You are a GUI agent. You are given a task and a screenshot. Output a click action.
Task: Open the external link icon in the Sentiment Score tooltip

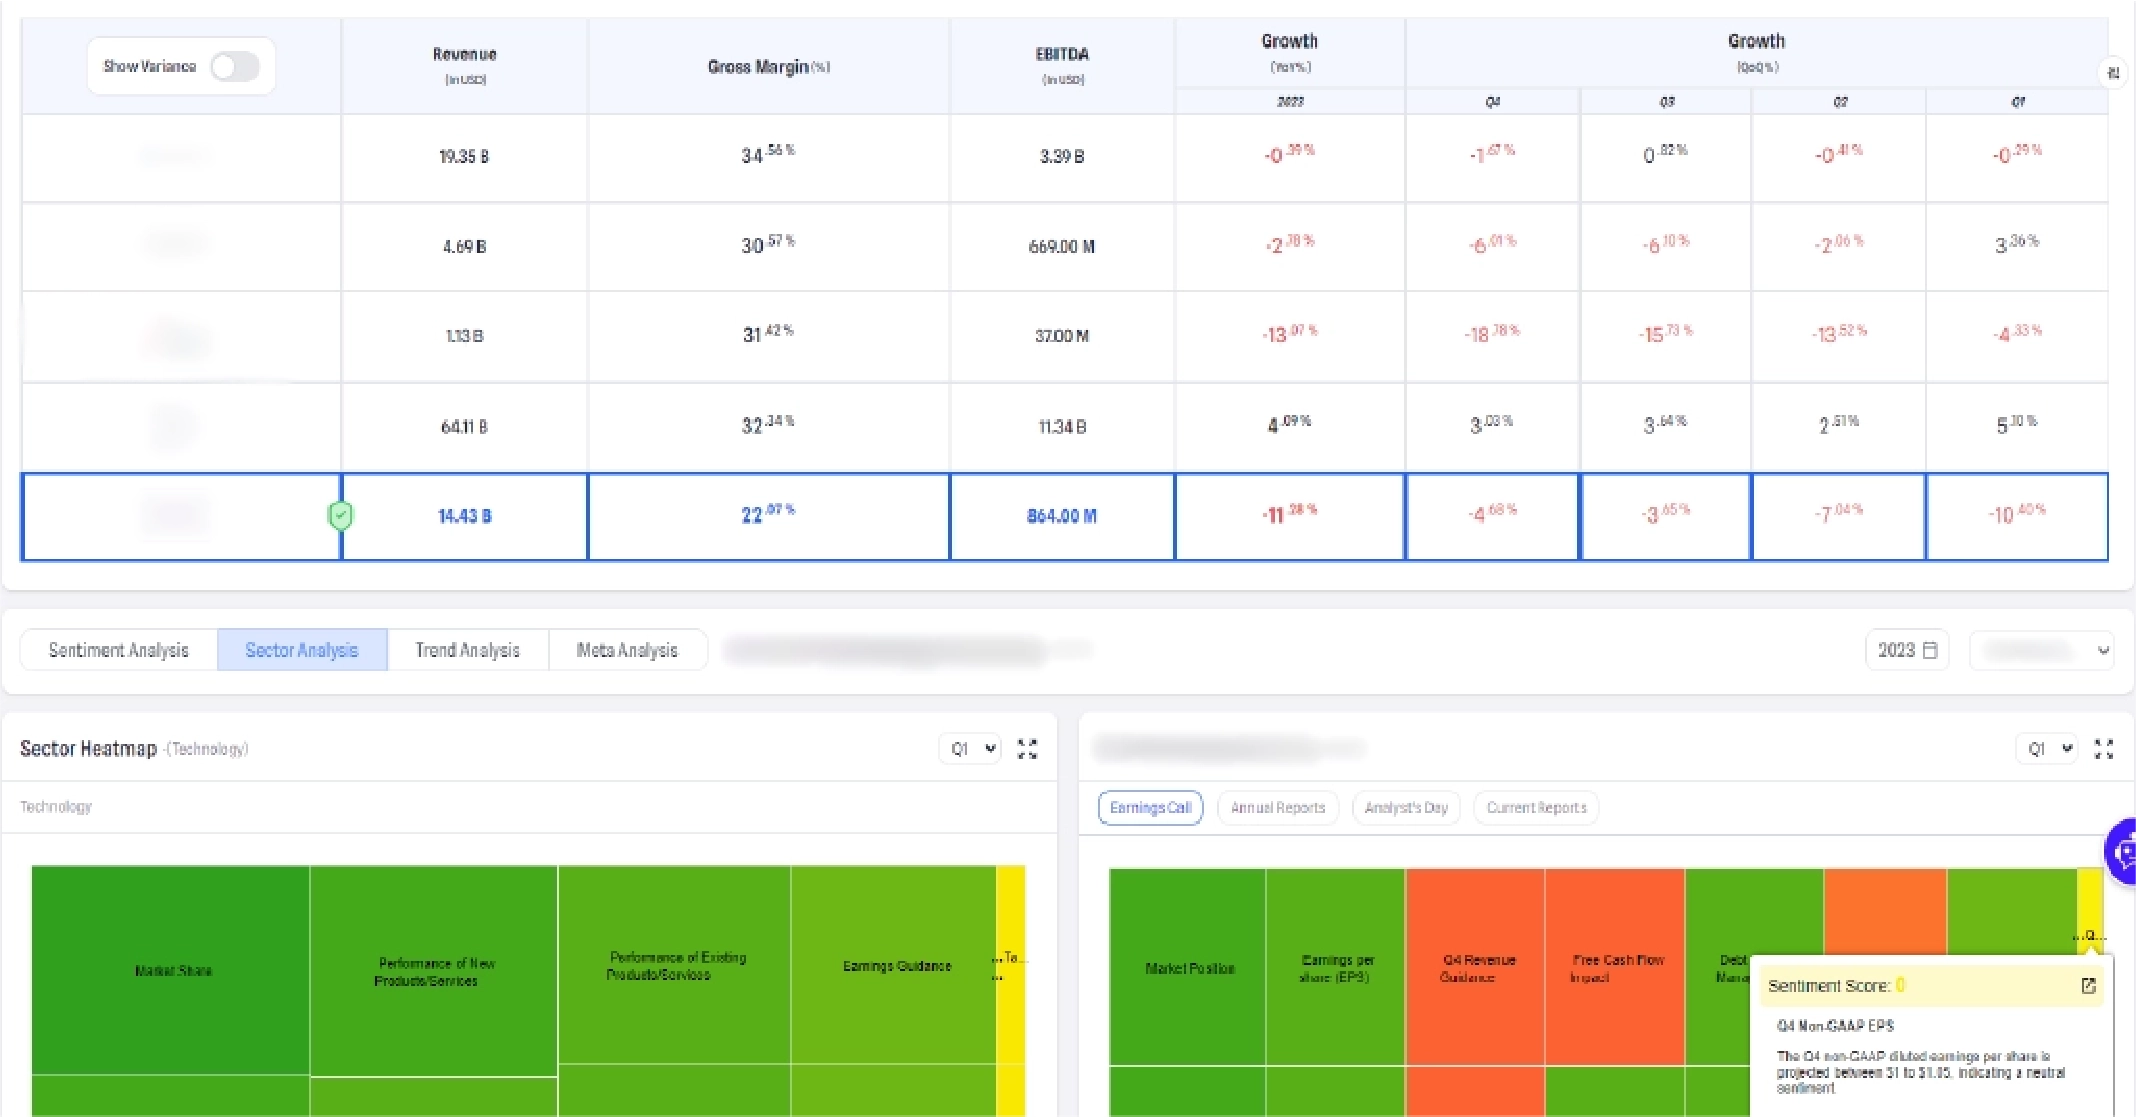(2088, 986)
